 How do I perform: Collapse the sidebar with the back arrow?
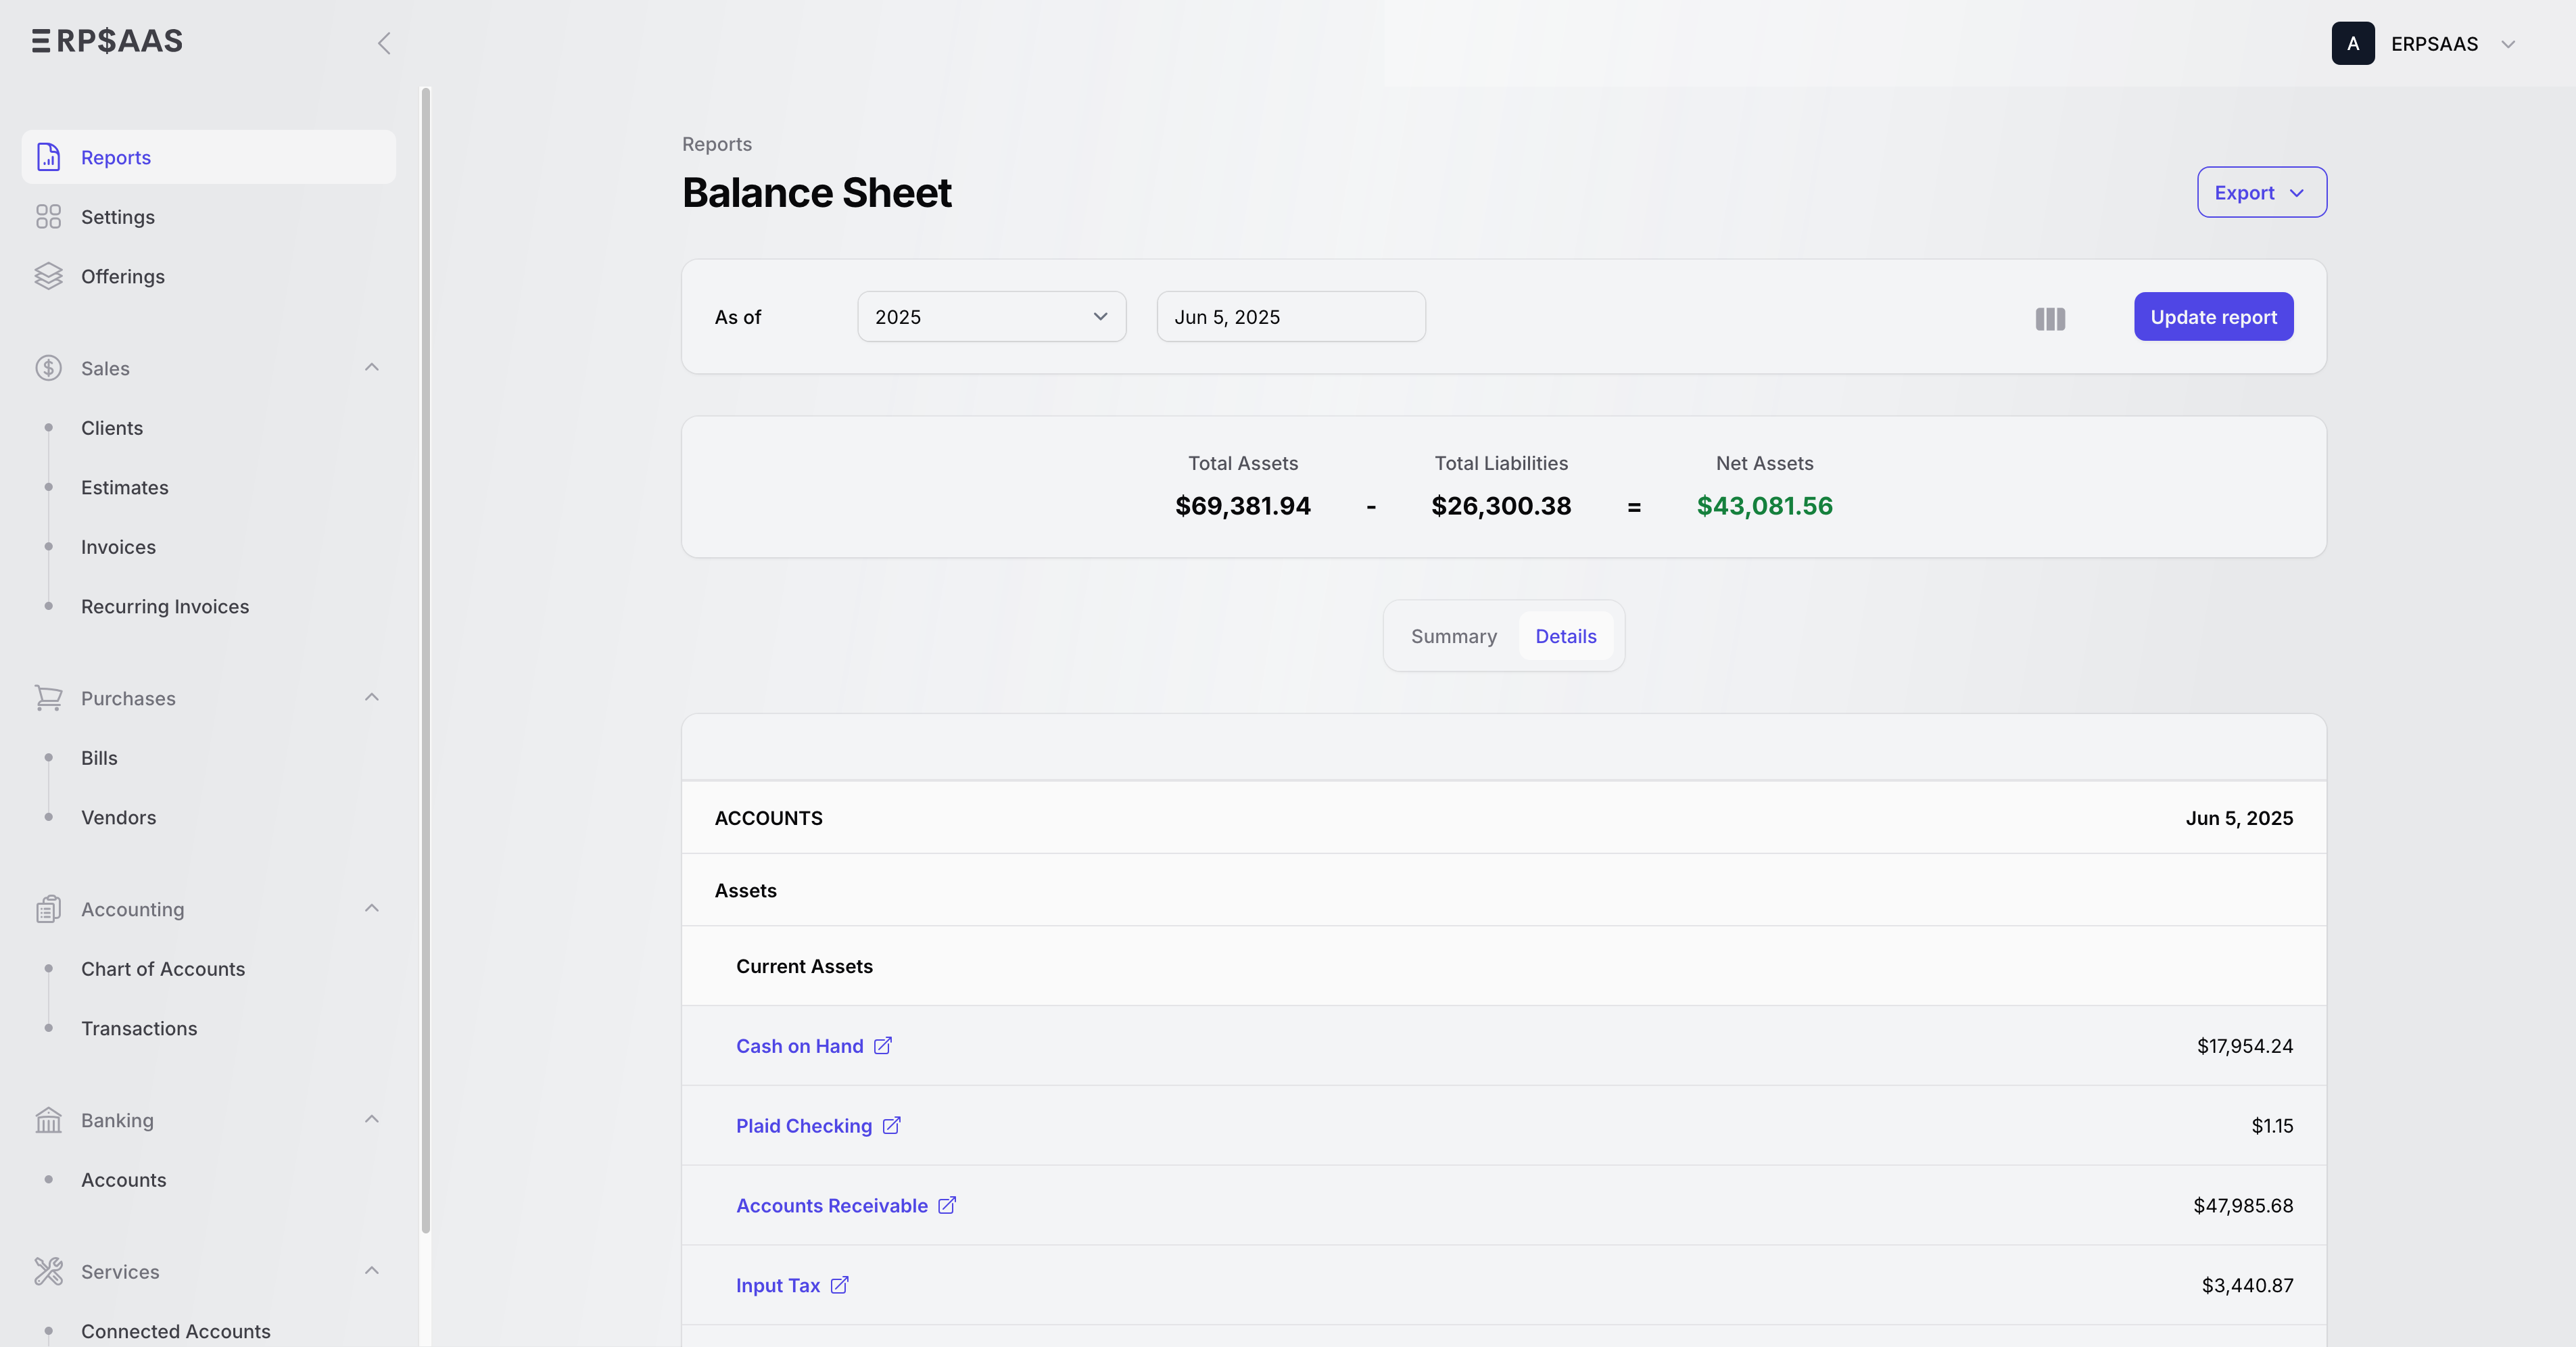click(x=384, y=43)
